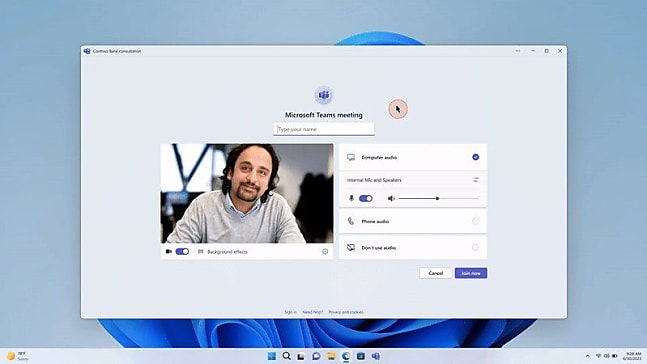
Task: Select the Don't use audio option
Action: pyautogui.click(x=413, y=248)
